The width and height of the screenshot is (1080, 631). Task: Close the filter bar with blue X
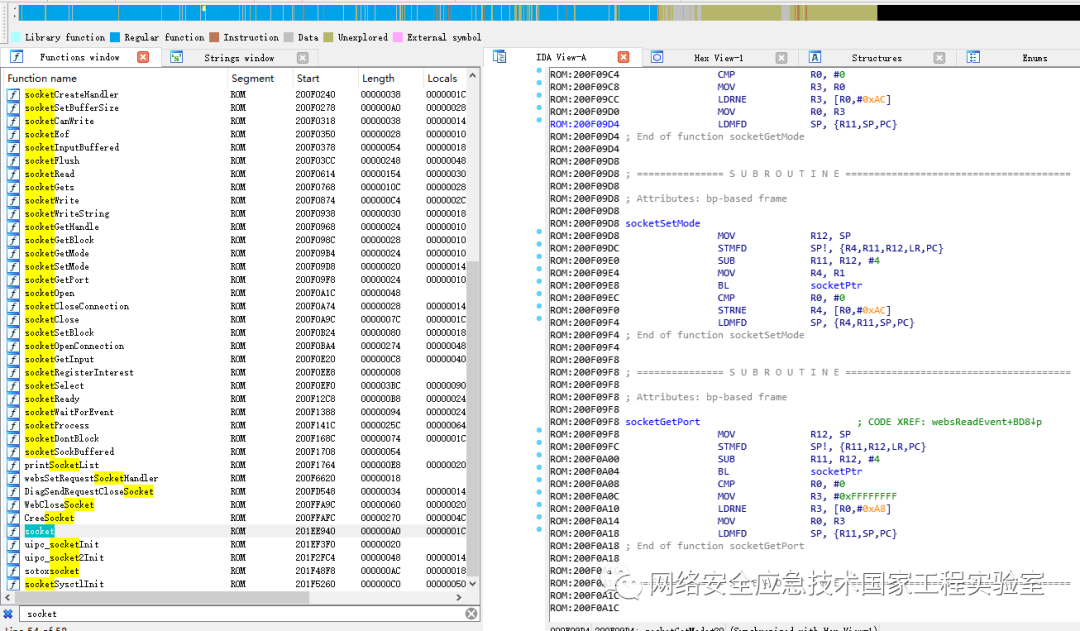coord(8,613)
